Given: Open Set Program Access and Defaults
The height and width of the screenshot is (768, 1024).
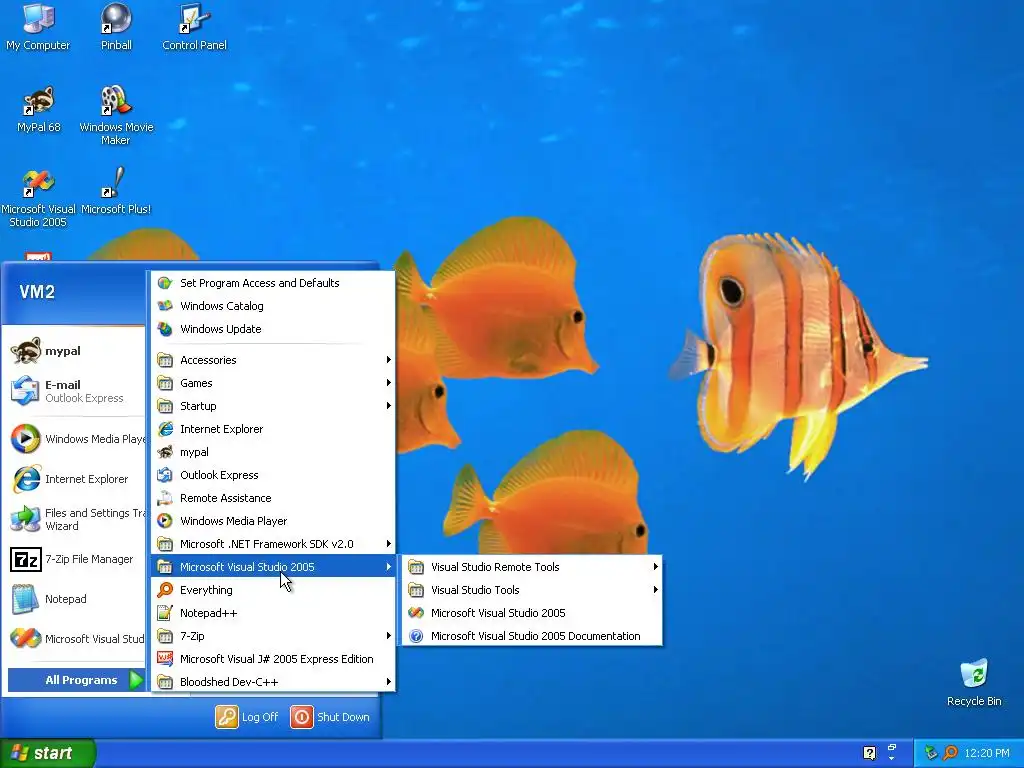Looking at the screenshot, I should 273,283.
